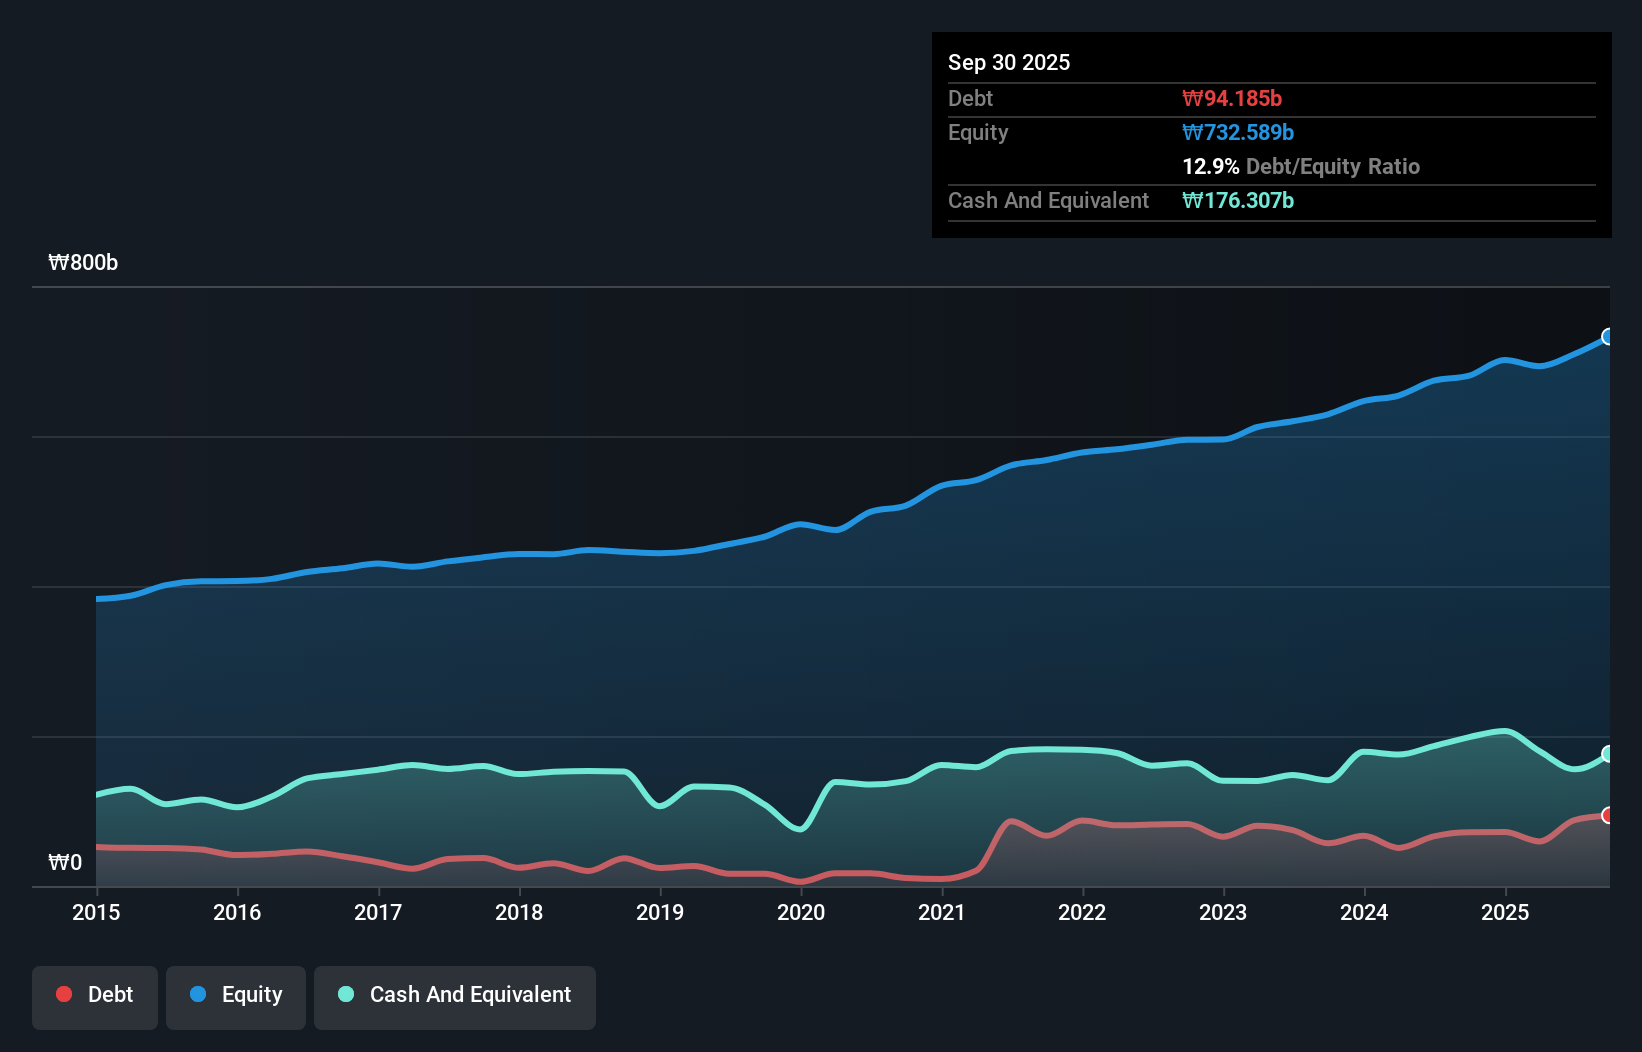Screen dimensions: 1642x1052
Task: Click the 2015 x-axis label
Action: click(x=96, y=912)
